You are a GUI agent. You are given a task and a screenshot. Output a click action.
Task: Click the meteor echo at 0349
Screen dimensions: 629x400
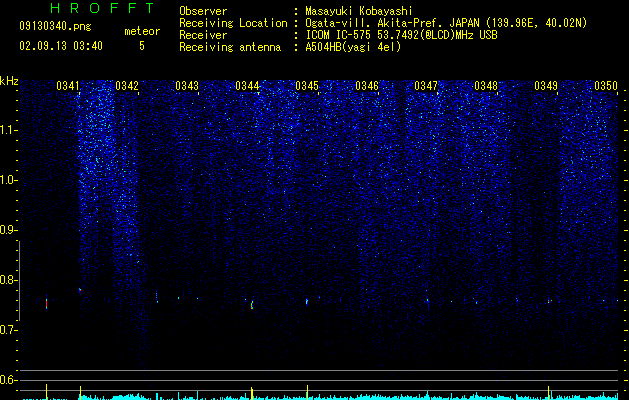coord(548,301)
